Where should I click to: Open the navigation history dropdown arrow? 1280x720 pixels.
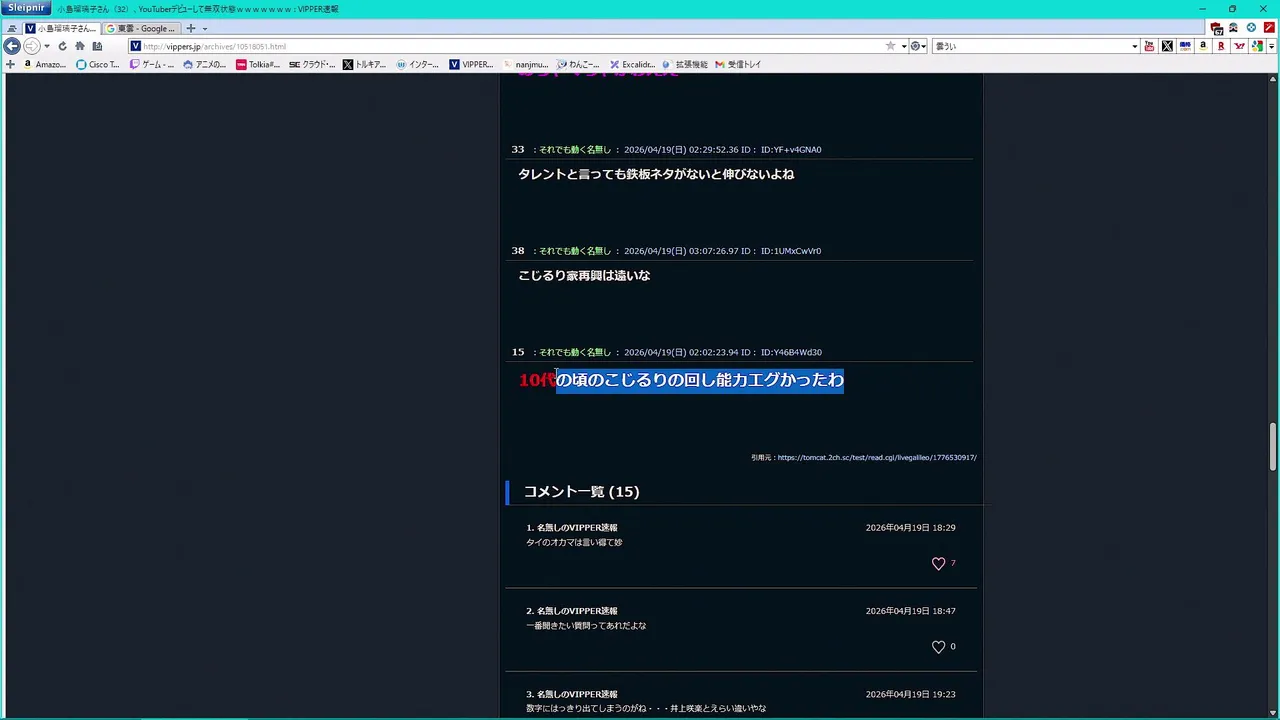[47, 46]
